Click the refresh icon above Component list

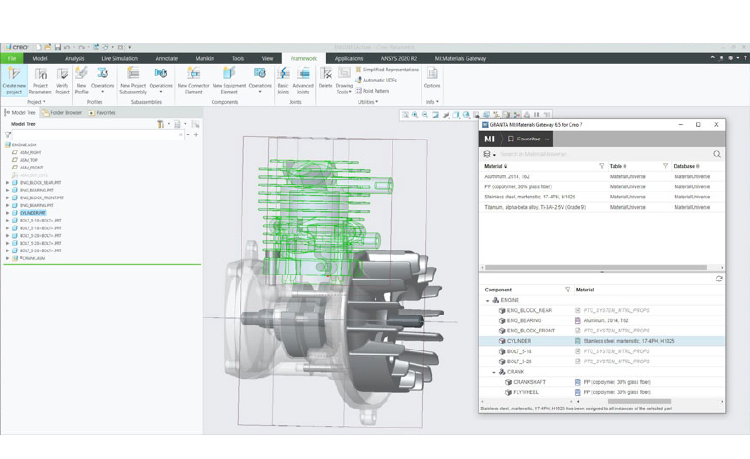(x=718, y=279)
